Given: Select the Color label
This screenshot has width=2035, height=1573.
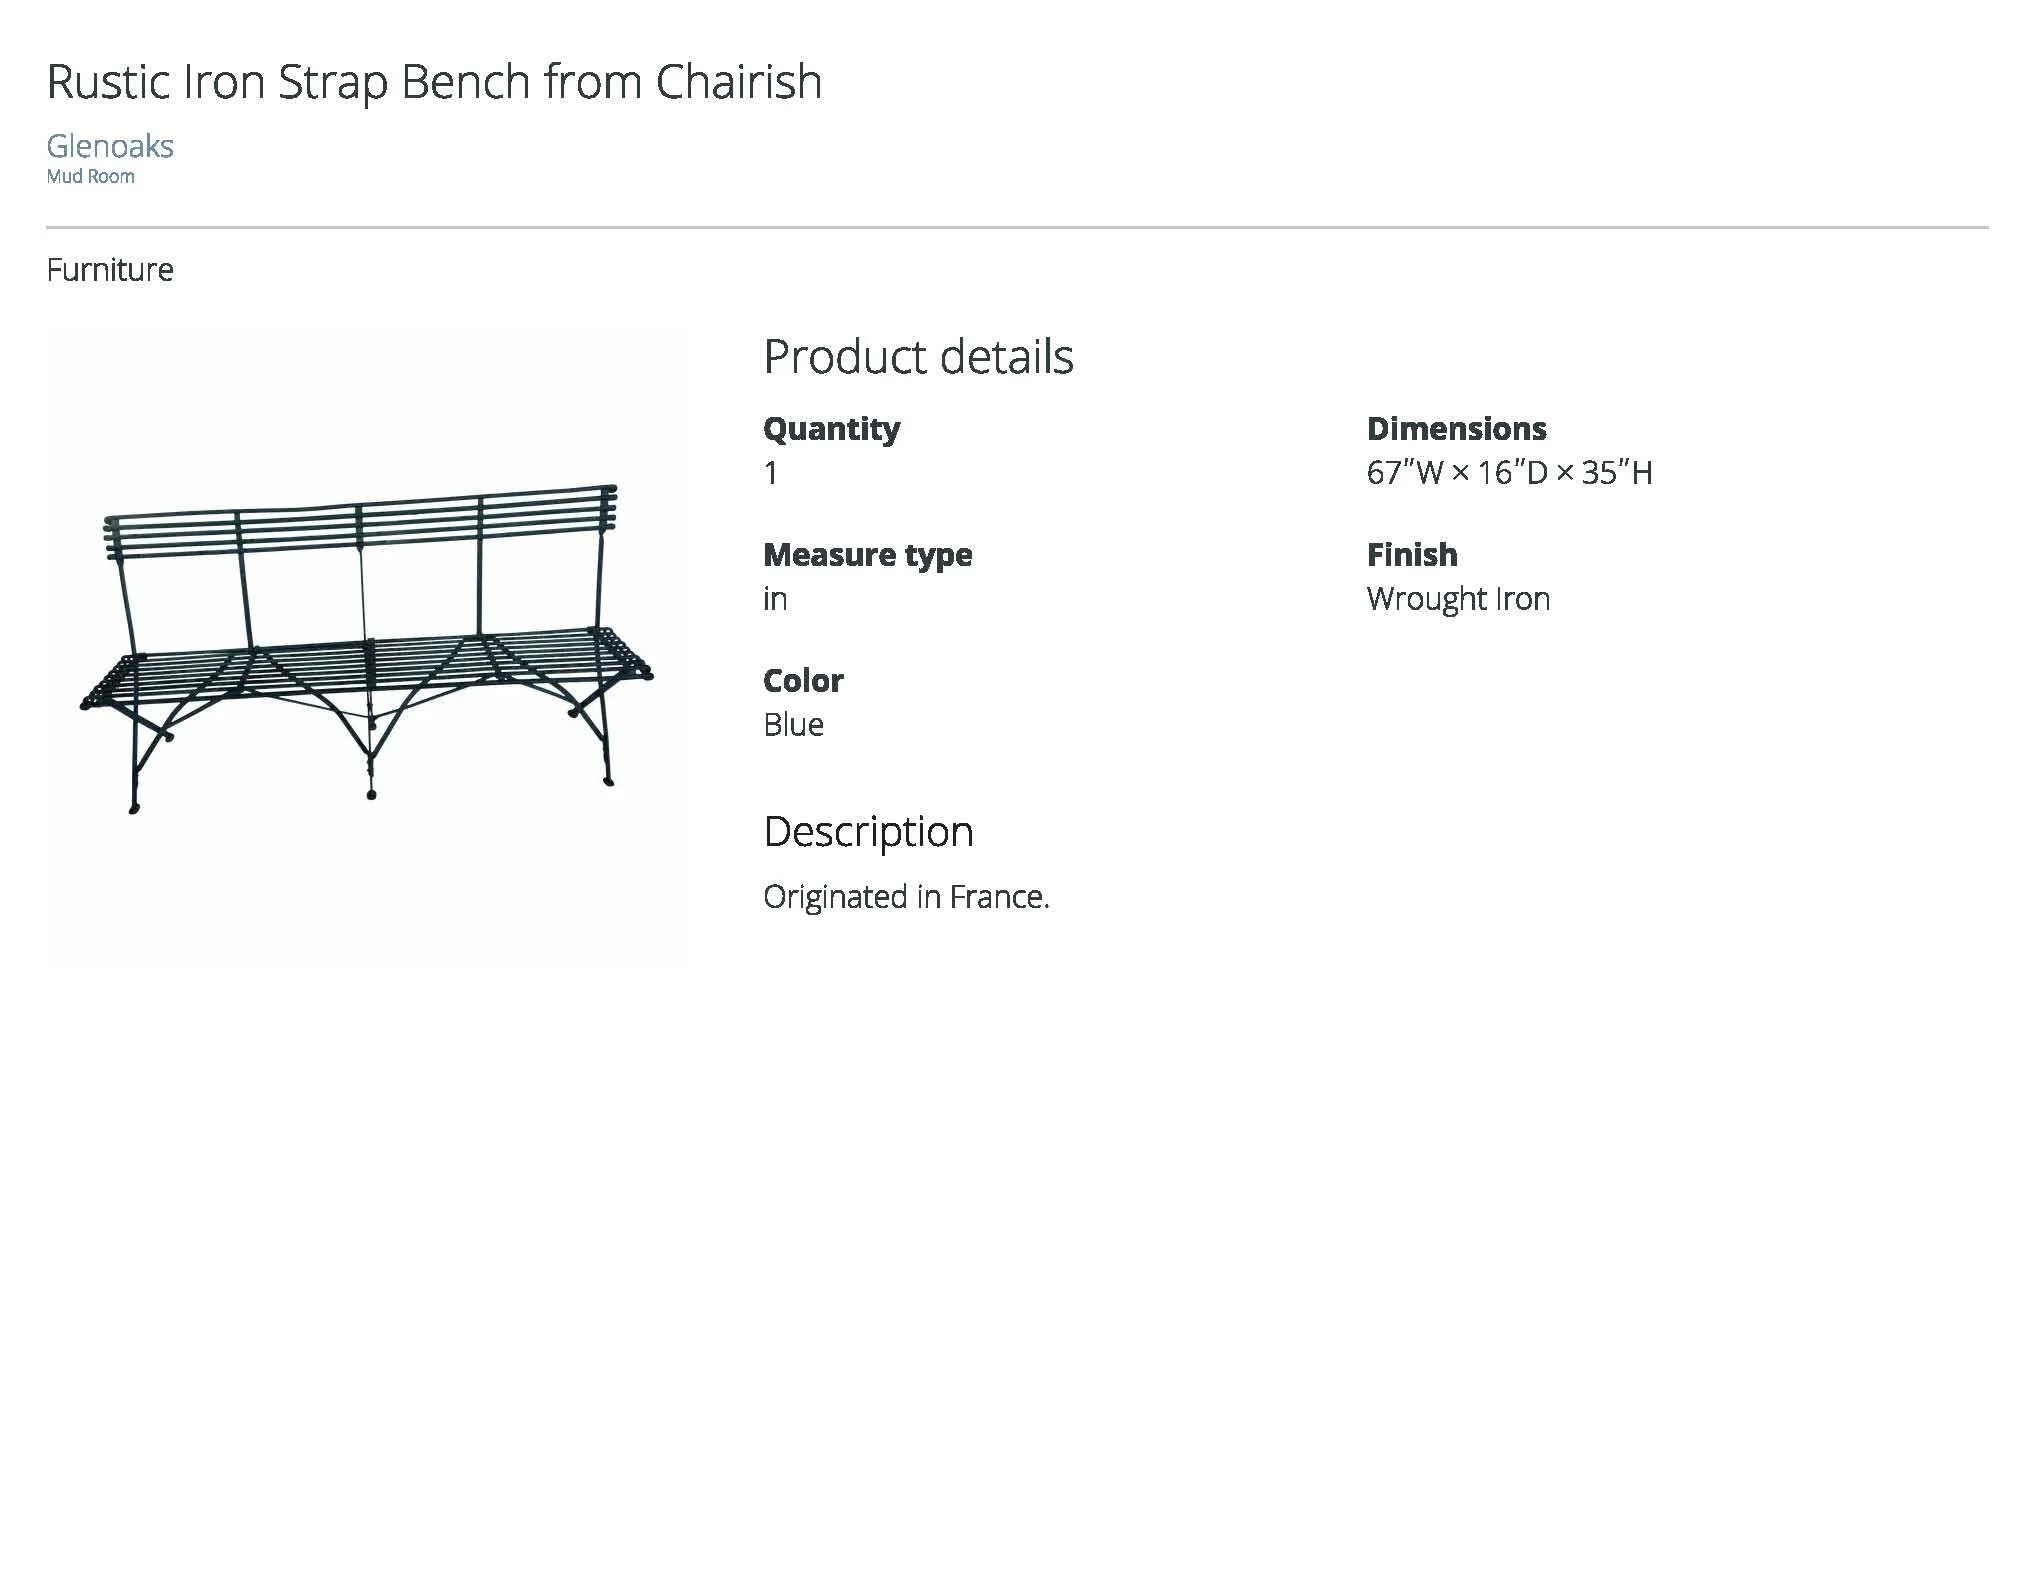Looking at the screenshot, I should pyautogui.click(x=803, y=681).
